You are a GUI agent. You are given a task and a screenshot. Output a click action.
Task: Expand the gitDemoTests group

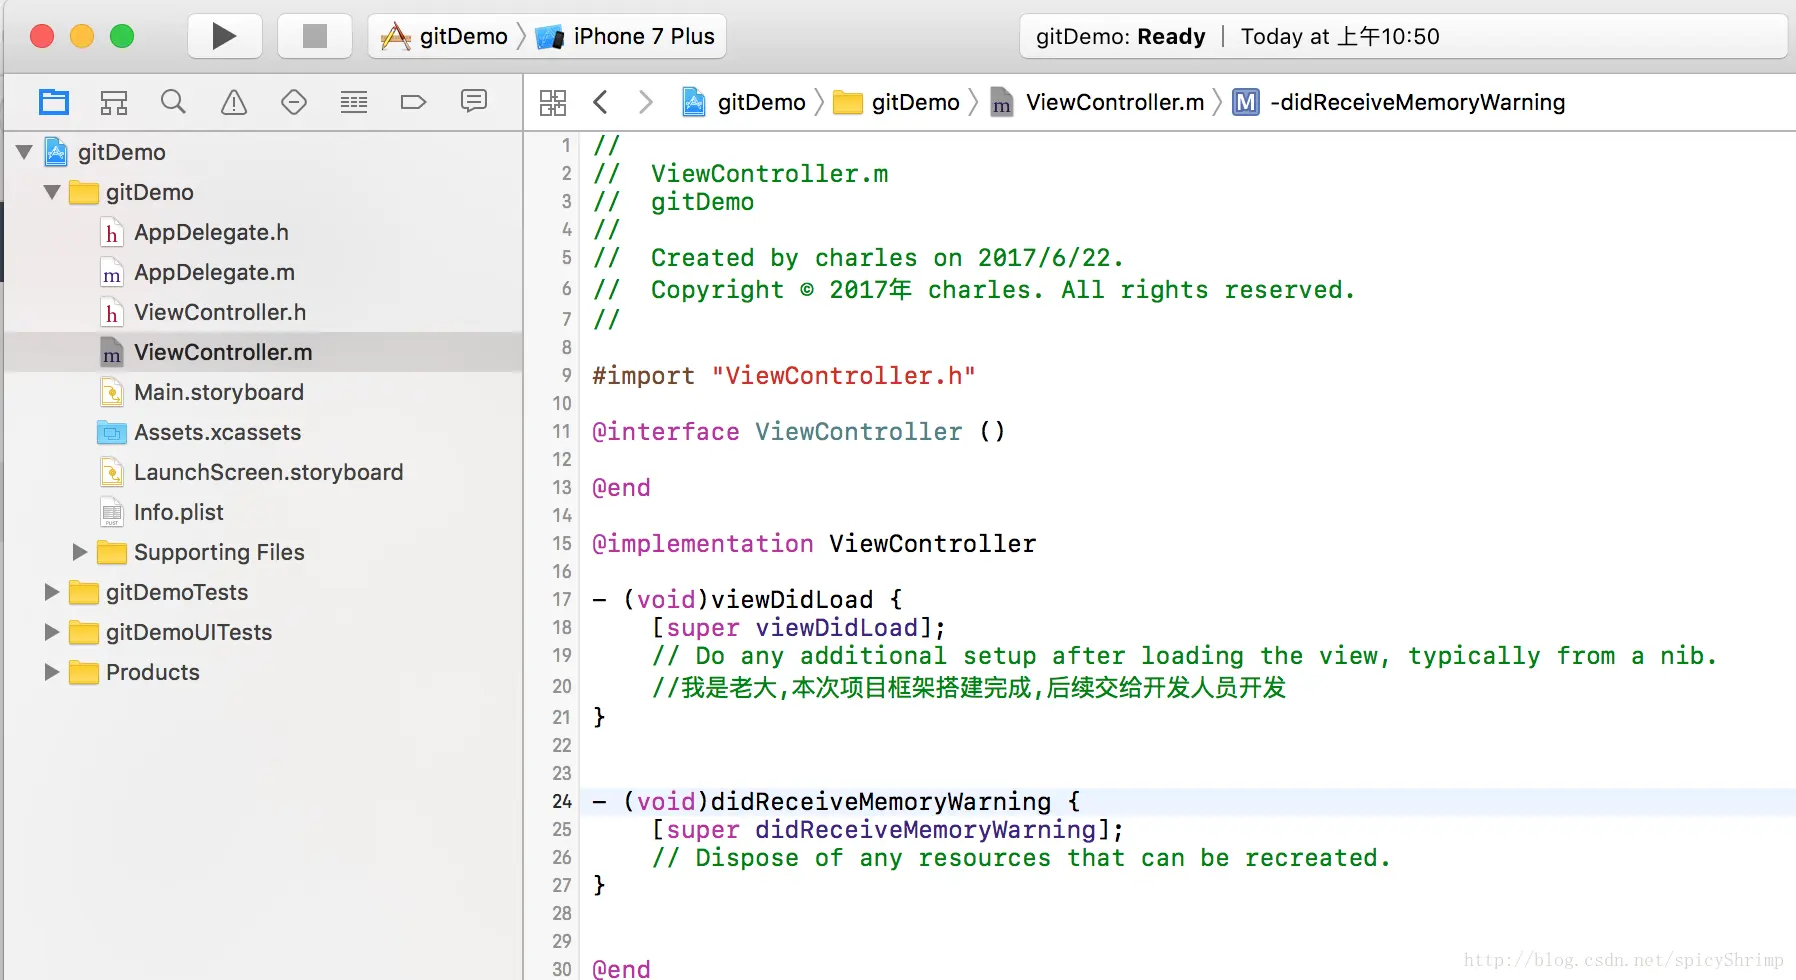pos(52,592)
